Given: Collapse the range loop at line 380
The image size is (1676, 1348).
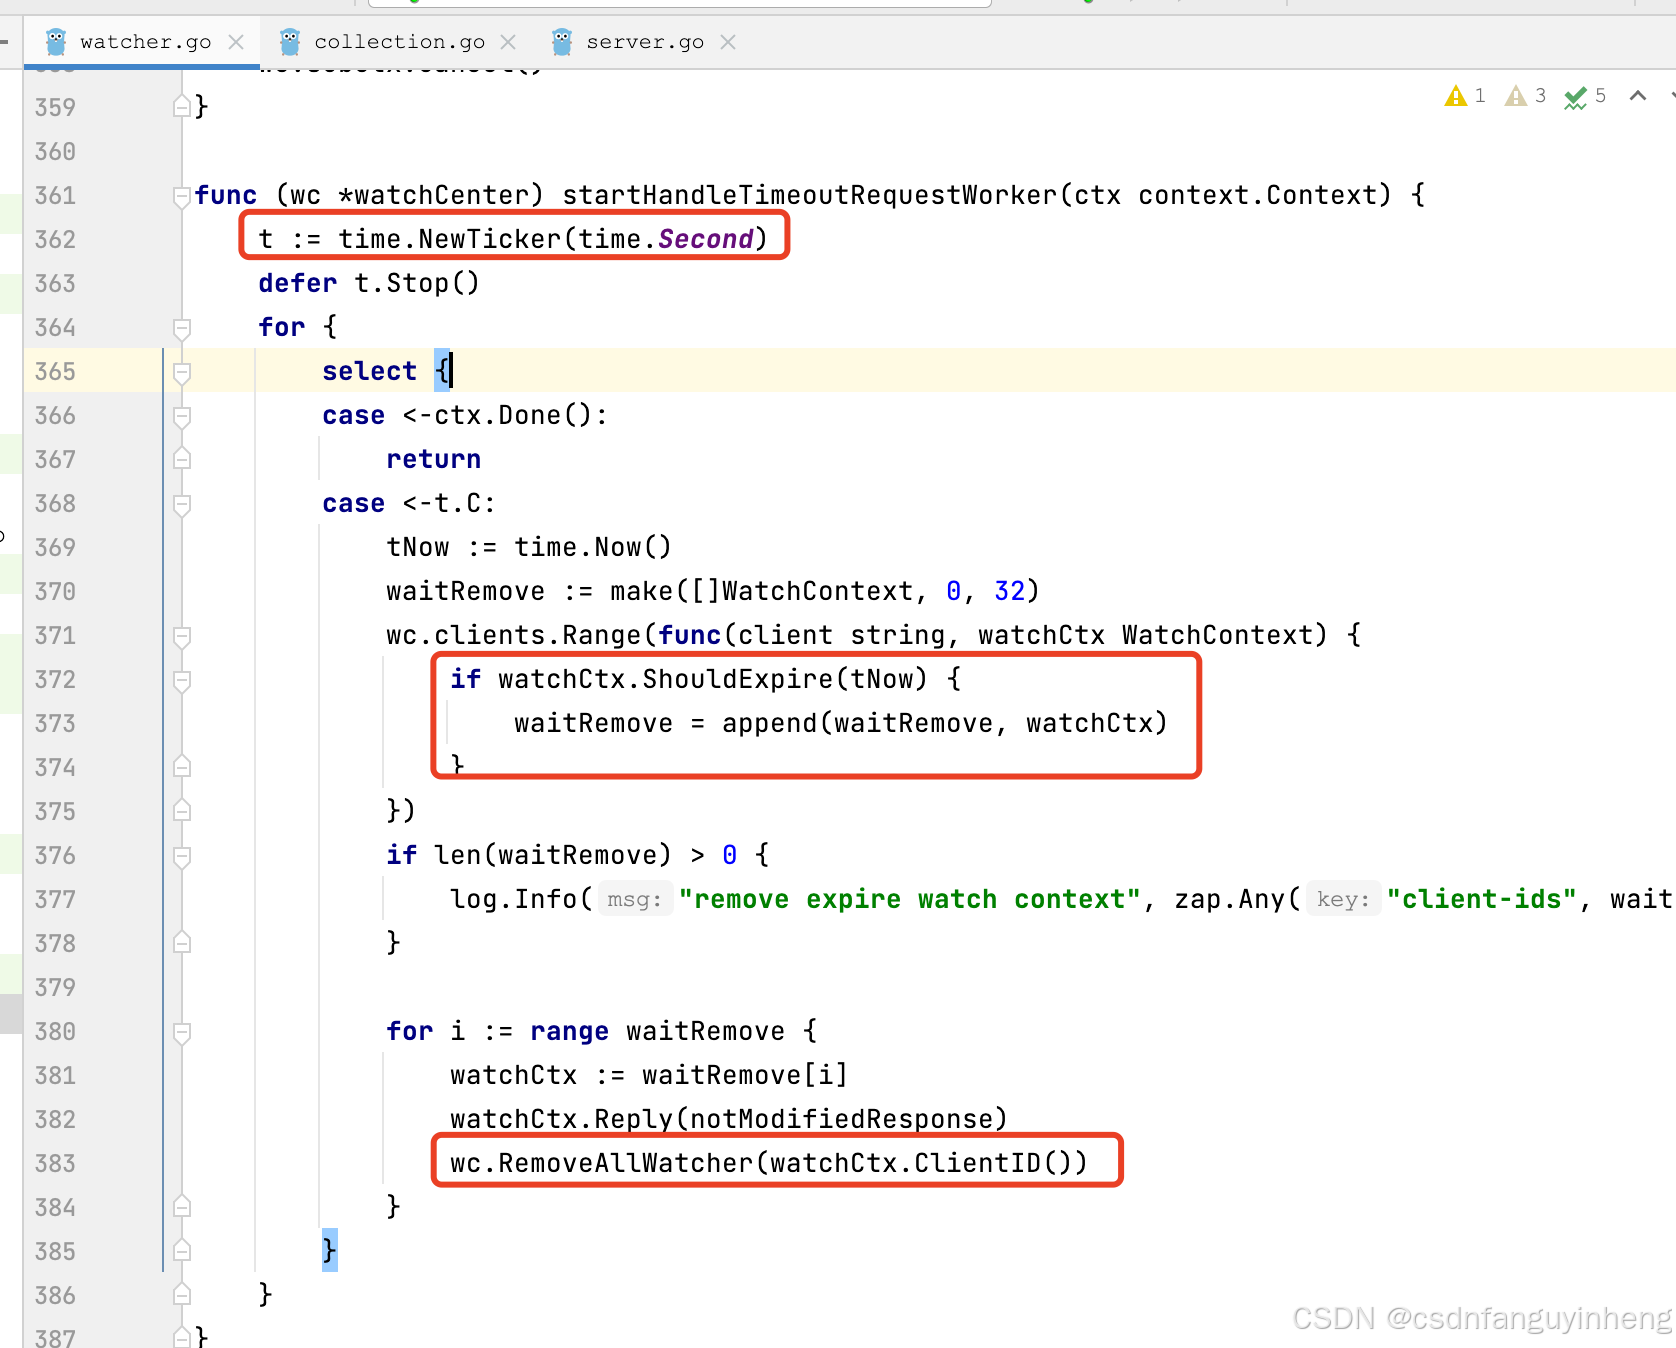Looking at the screenshot, I should [x=182, y=1032].
